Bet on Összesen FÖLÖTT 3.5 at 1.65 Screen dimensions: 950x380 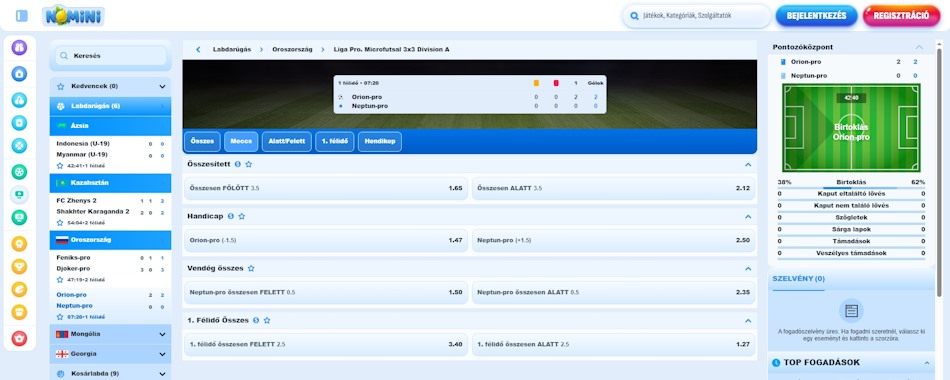(326, 188)
